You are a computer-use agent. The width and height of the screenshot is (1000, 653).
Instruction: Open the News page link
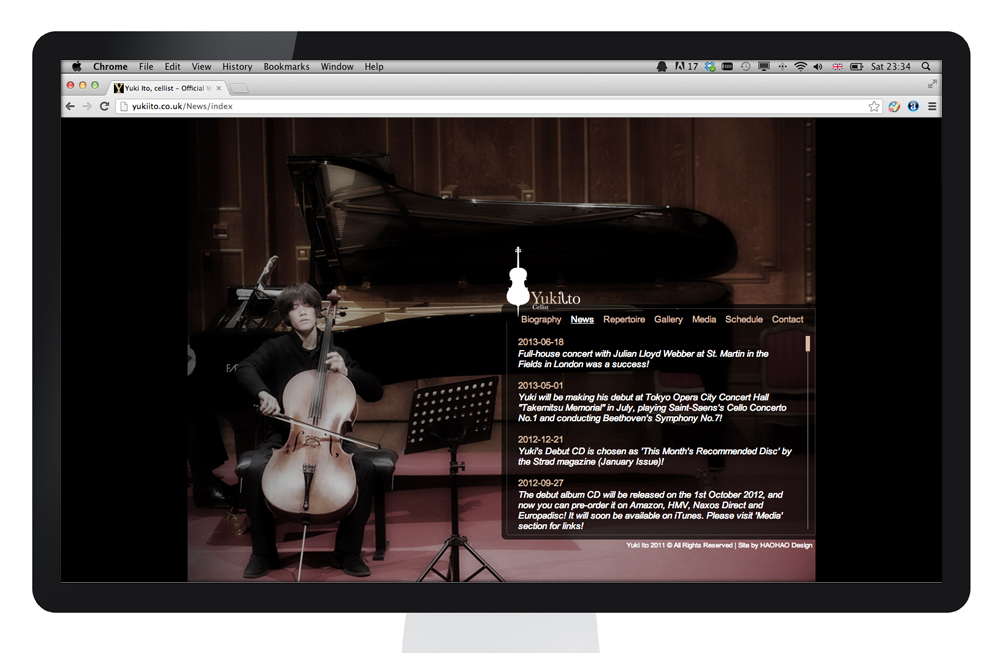(582, 319)
